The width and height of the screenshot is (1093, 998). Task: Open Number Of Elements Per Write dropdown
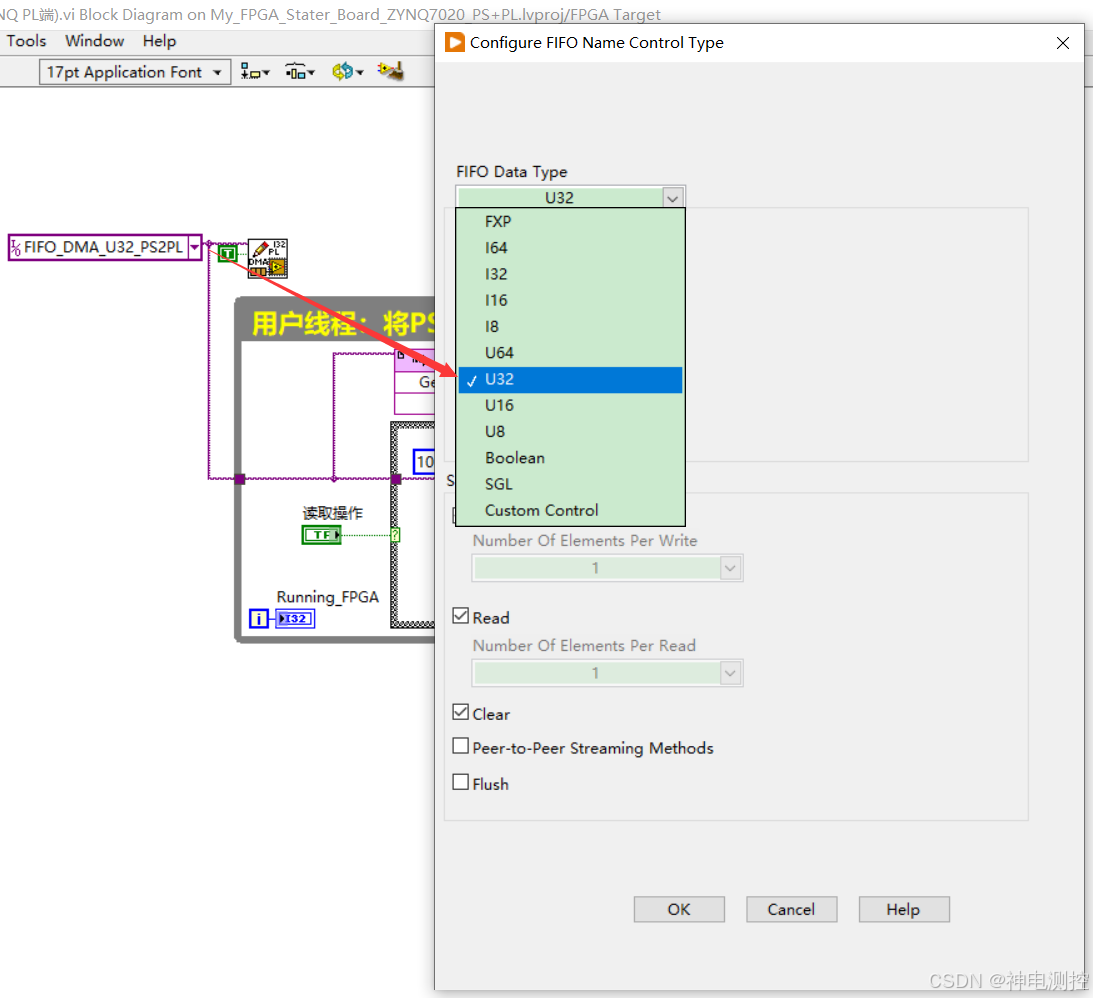point(607,568)
